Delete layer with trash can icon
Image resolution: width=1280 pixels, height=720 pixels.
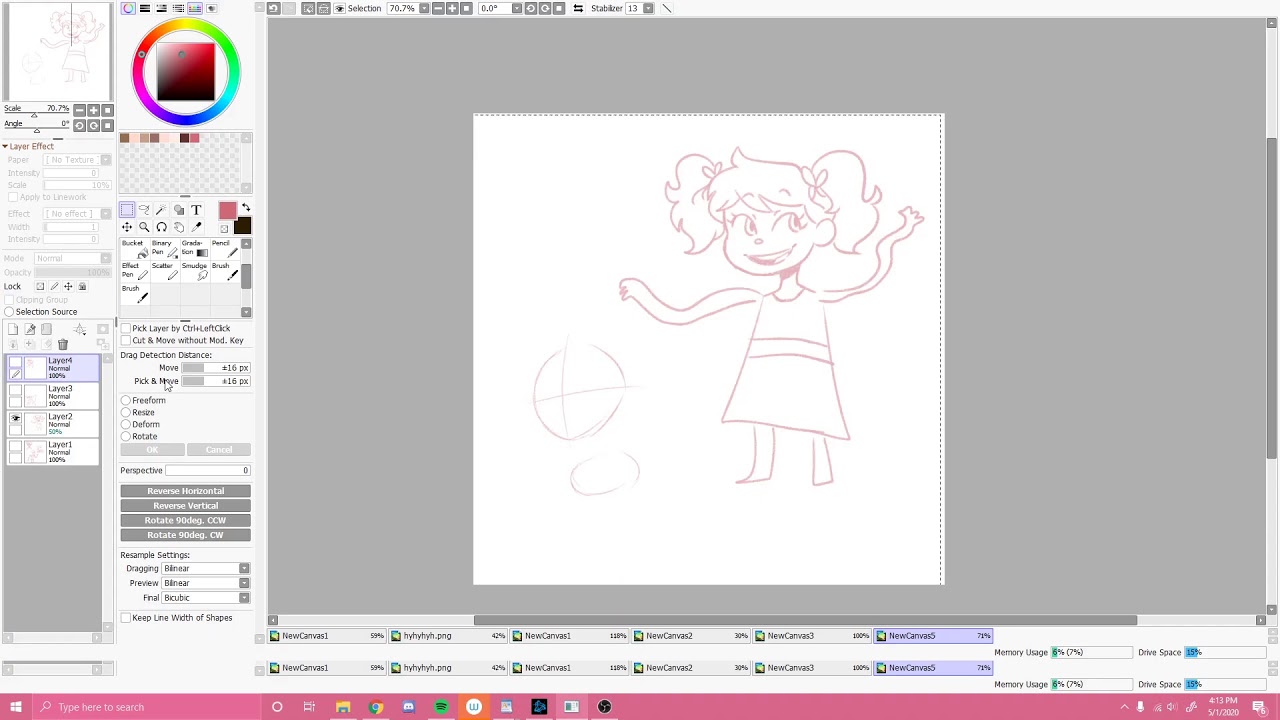(x=63, y=344)
